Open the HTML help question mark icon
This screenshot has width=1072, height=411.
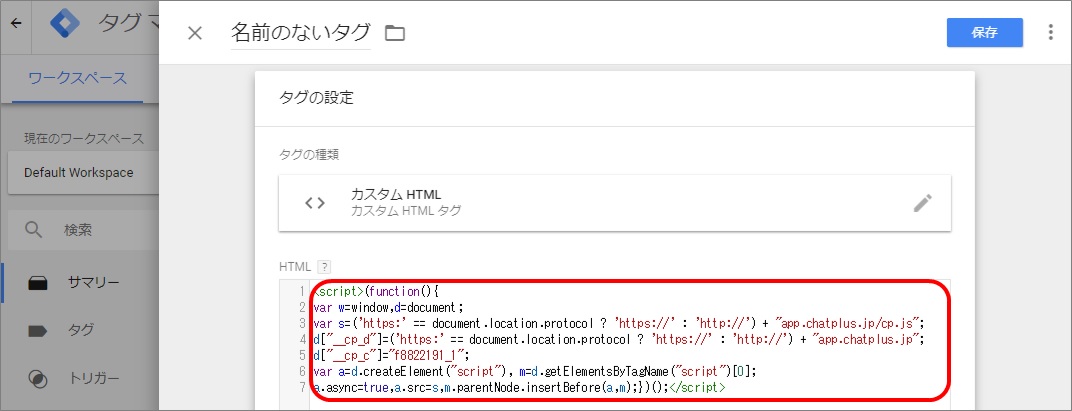pyautogui.click(x=325, y=266)
